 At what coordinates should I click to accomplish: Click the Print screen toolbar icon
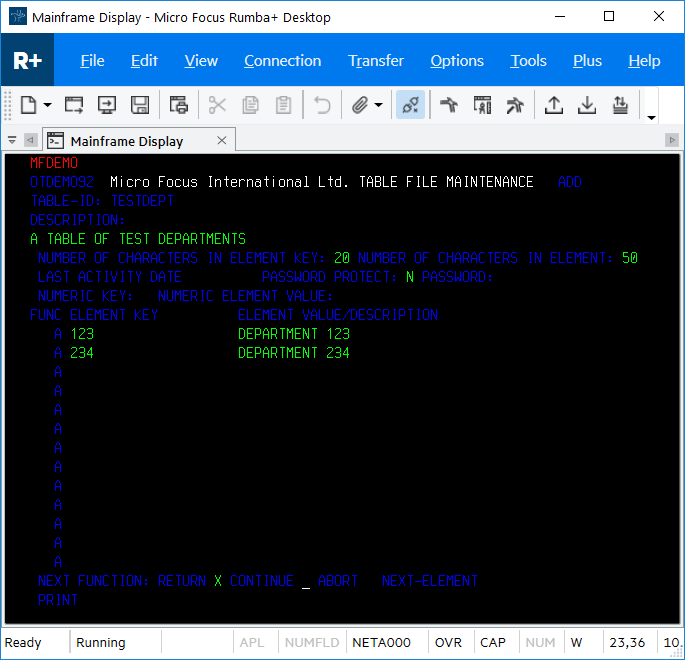pyautogui.click(x=179, y=105)
